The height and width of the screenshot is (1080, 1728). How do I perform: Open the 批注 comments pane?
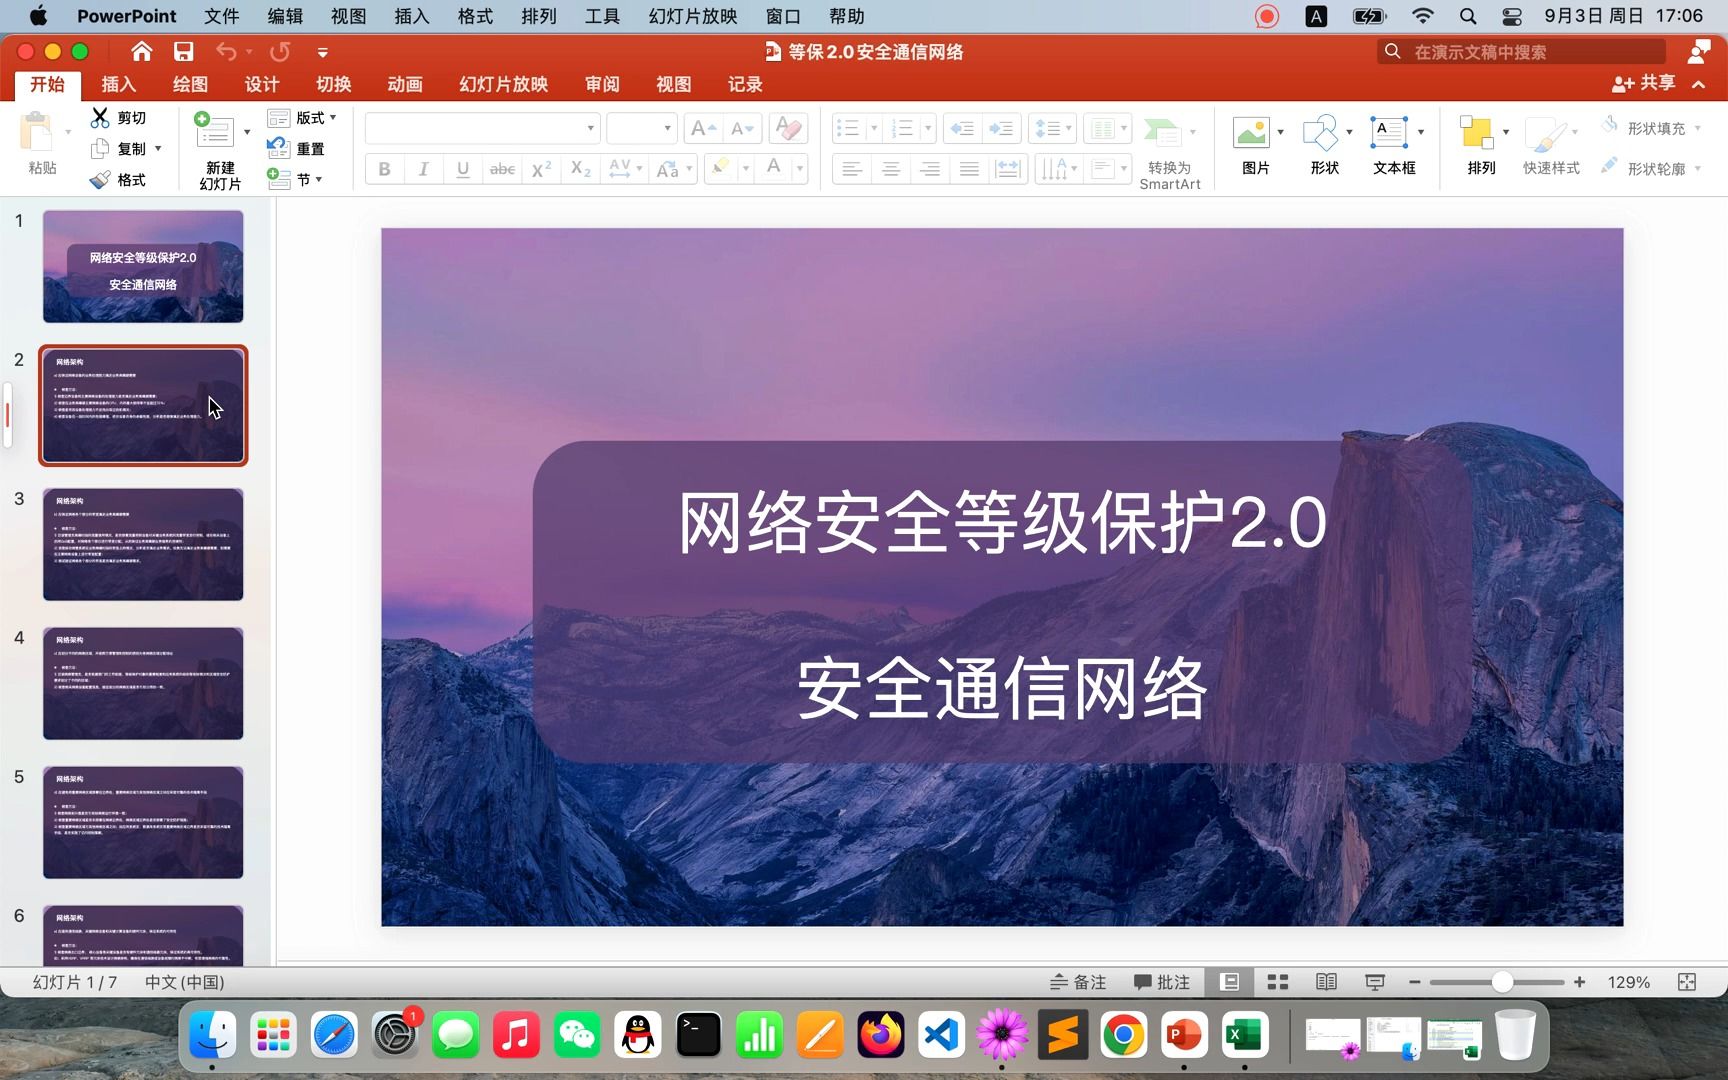coord(1162,982)
